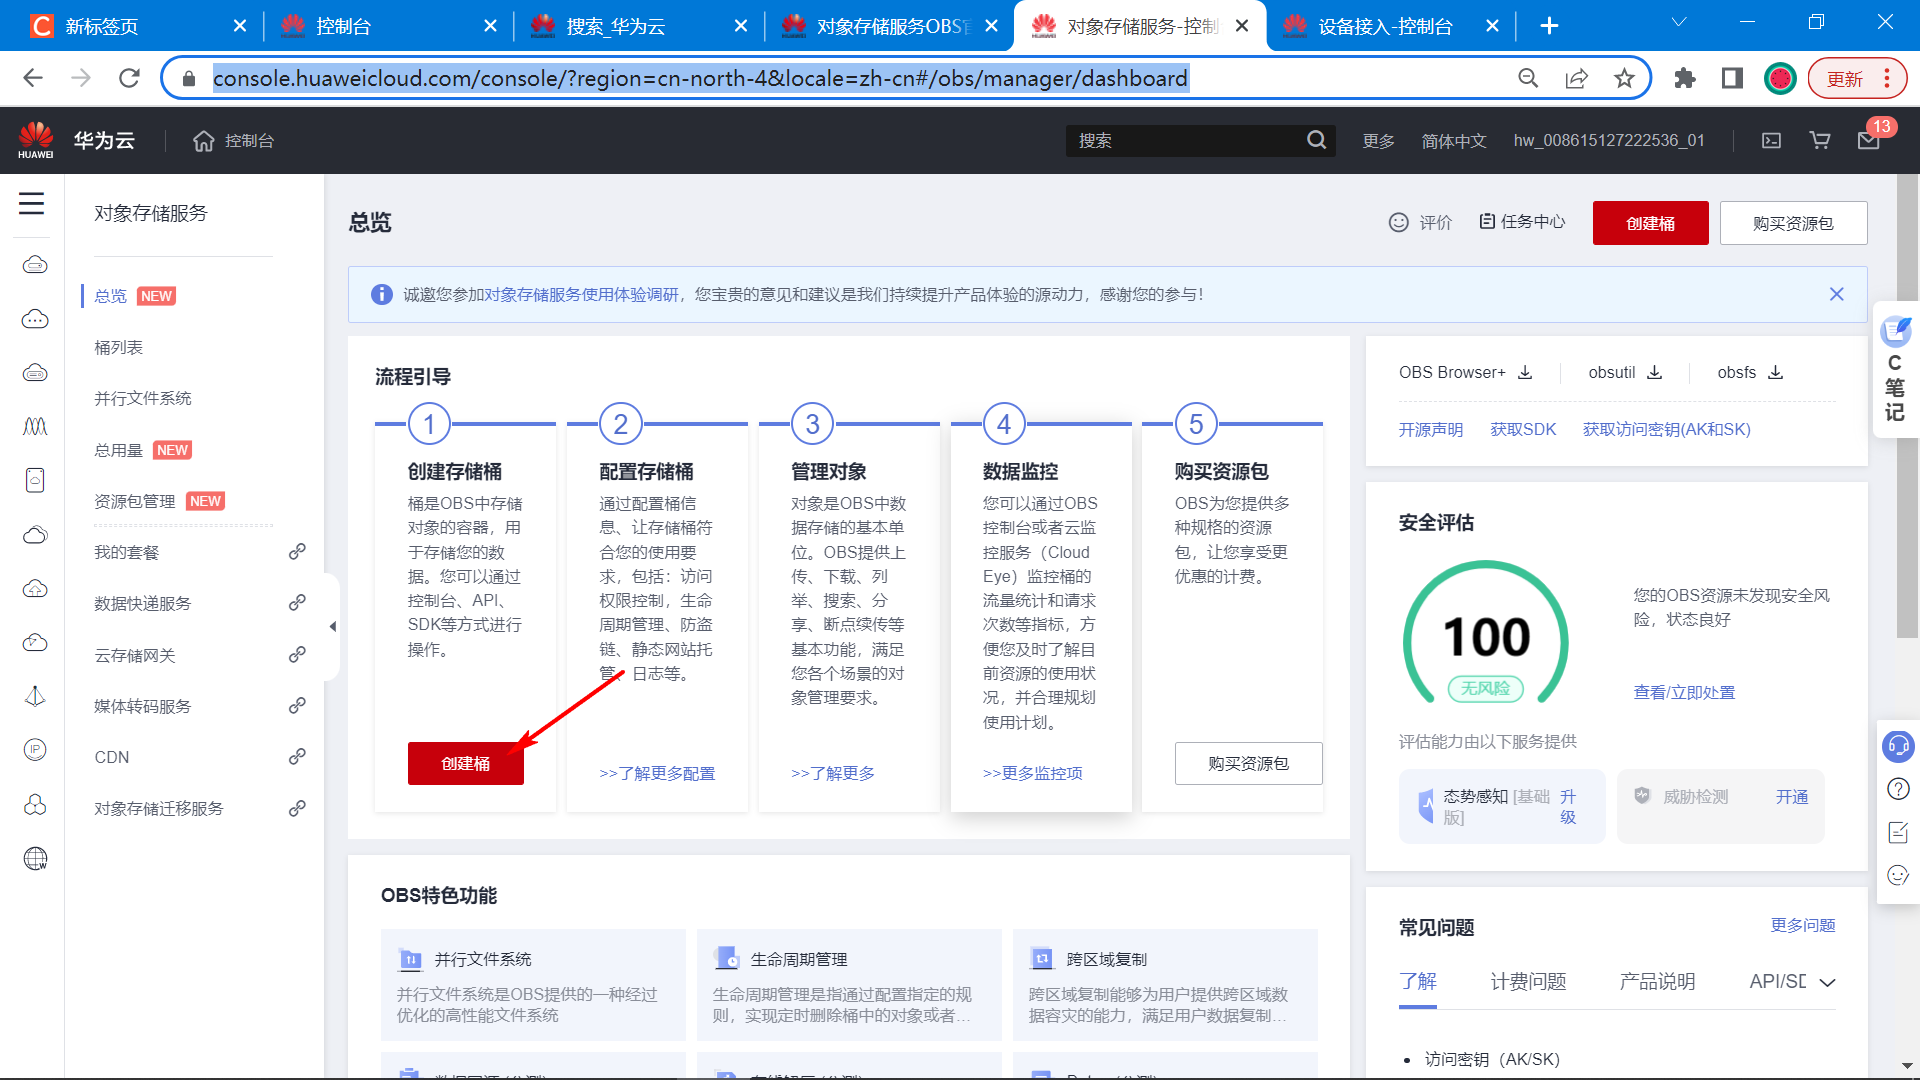
Task: Open the 获取SDK link
Action: click(1523, 429)
